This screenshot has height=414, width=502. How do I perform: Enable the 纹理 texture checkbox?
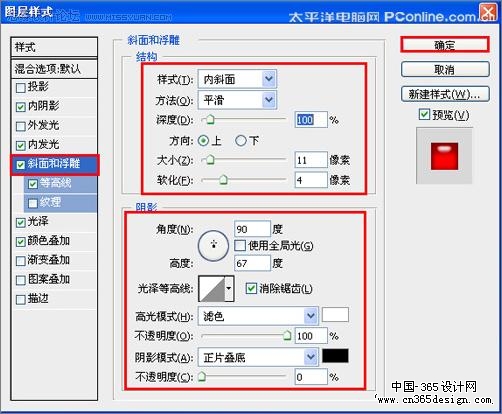tap(33, 203)
